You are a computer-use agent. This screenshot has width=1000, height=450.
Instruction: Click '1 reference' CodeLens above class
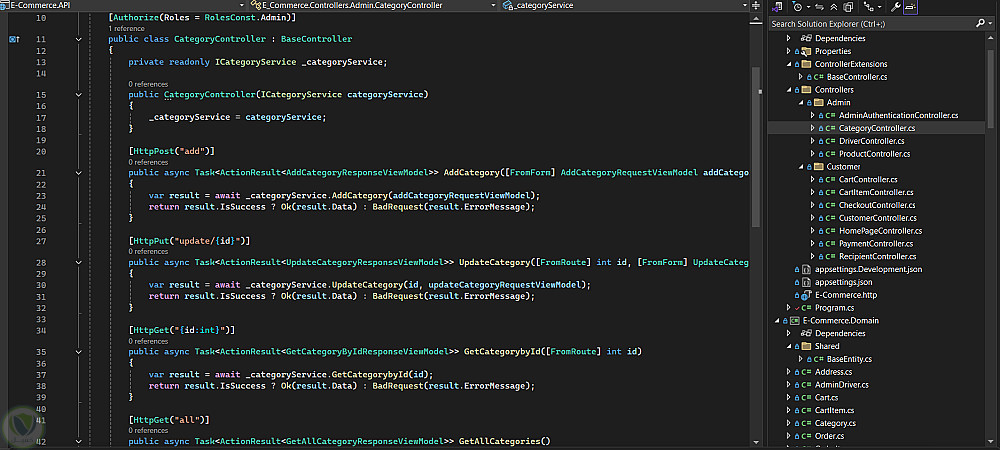click(x=126, y=29)
